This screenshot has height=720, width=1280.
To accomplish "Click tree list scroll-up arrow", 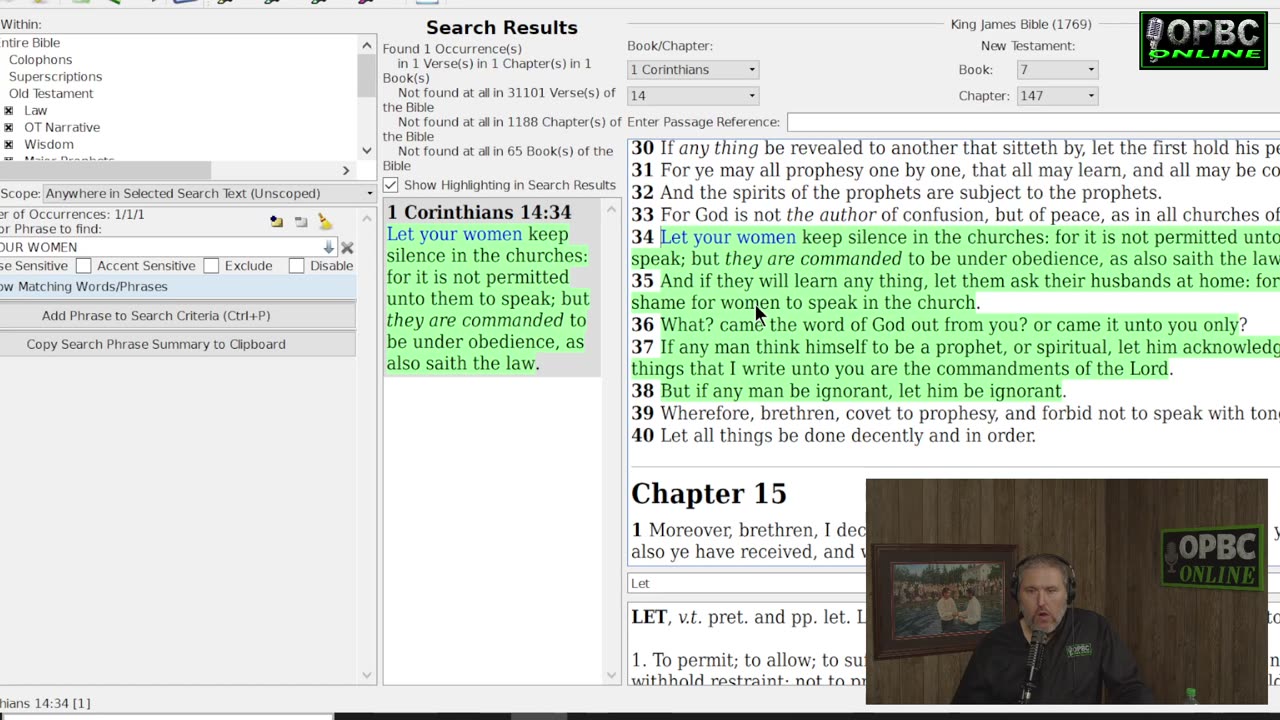I will point(366,45).
